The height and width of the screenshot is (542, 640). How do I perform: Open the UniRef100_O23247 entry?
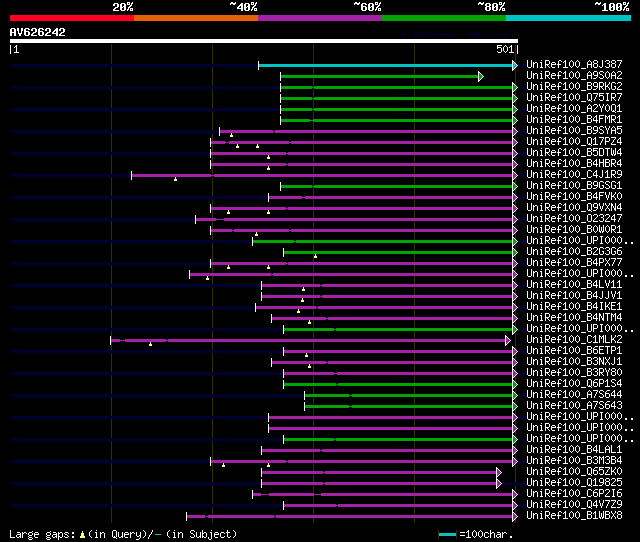[574, 219]
